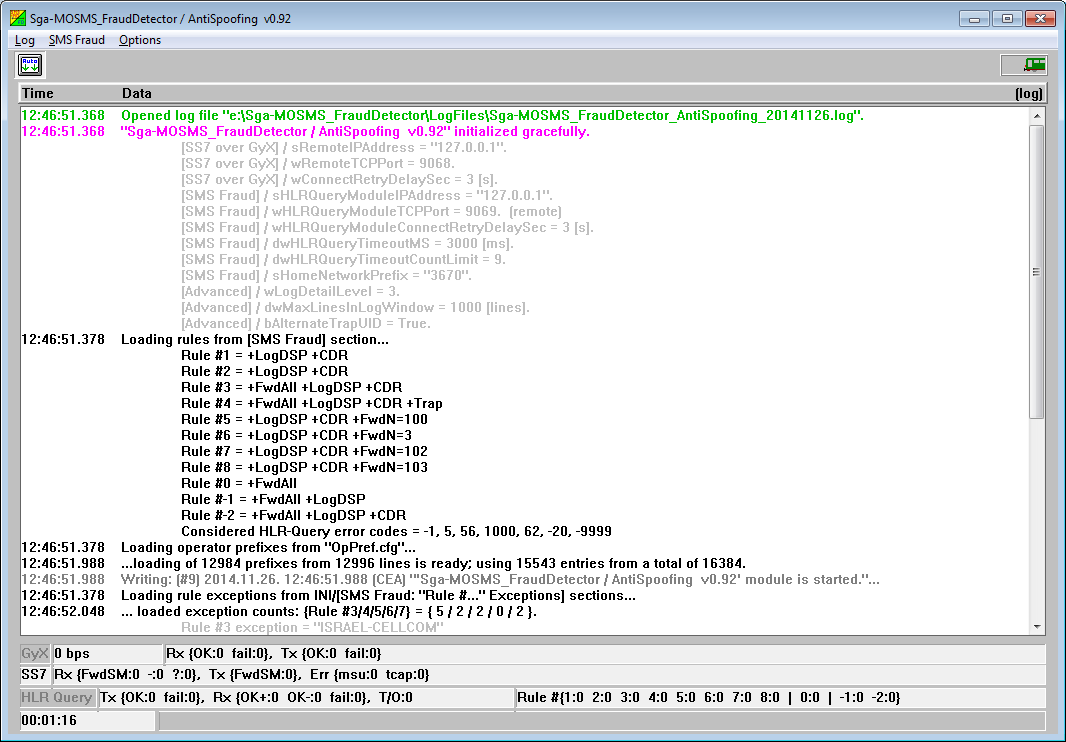This screenshot has width=1066, height=742.
Task: Select the HLR-Query error codes line
Action: [396, 531]
